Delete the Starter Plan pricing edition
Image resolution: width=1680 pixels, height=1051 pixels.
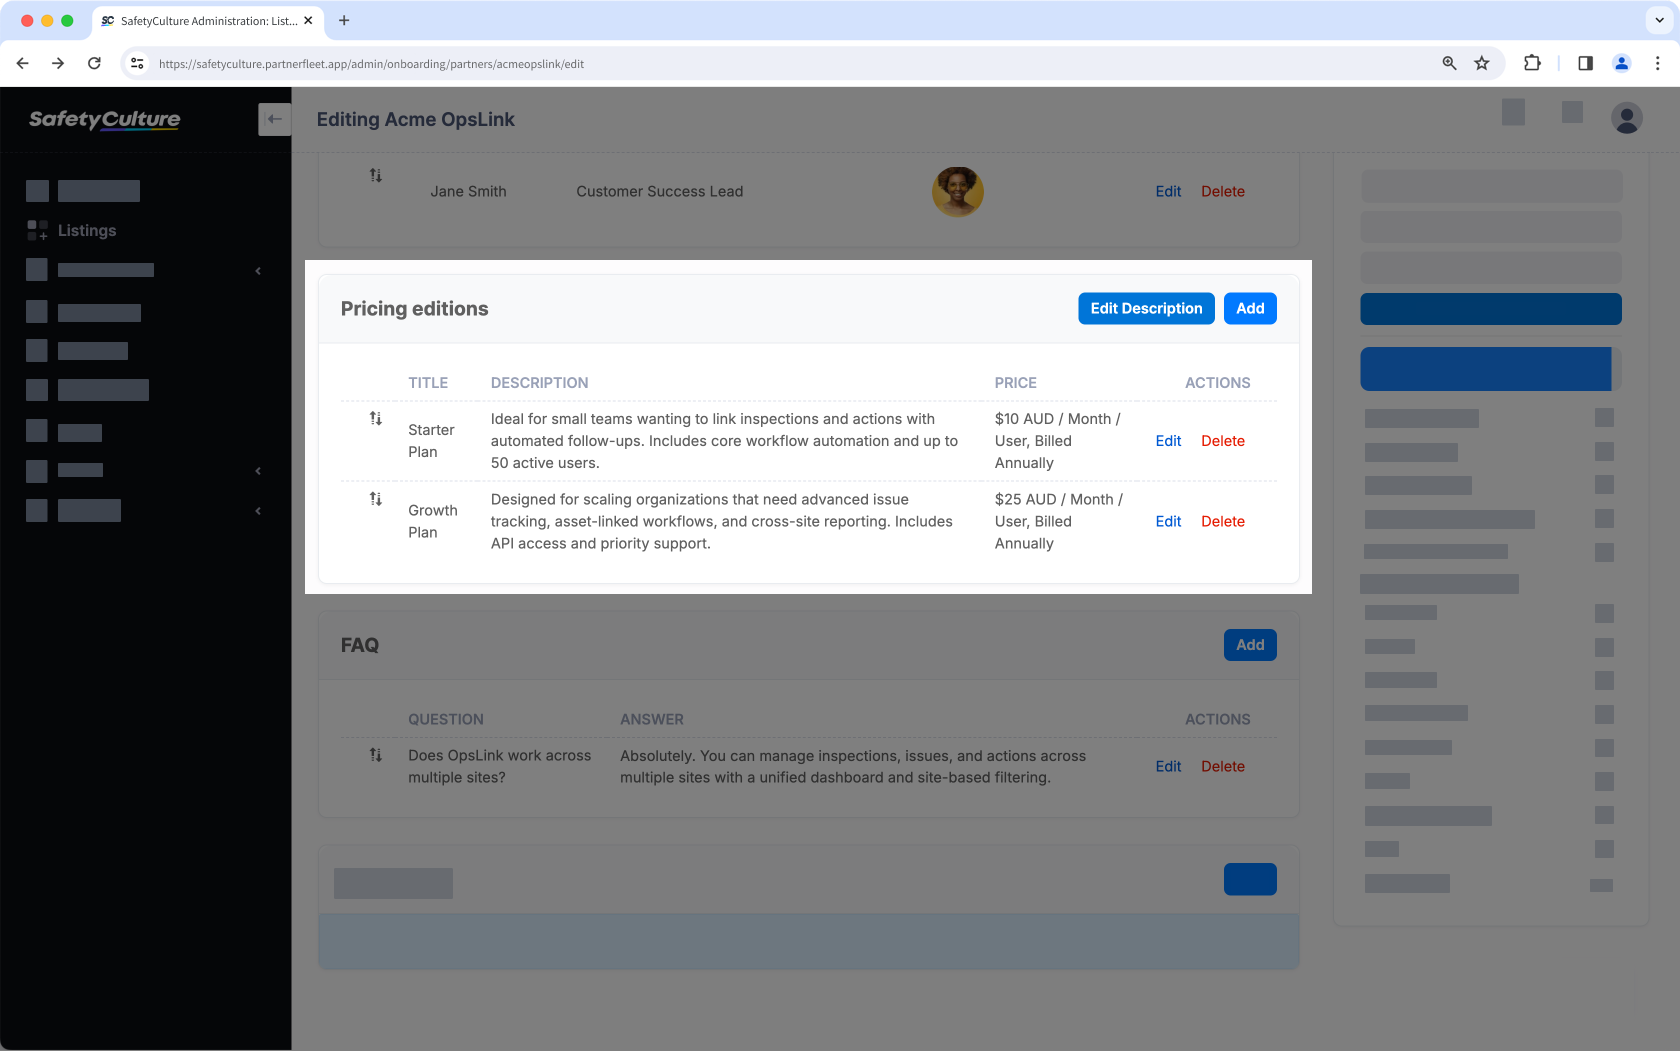tap(1223, 441)
